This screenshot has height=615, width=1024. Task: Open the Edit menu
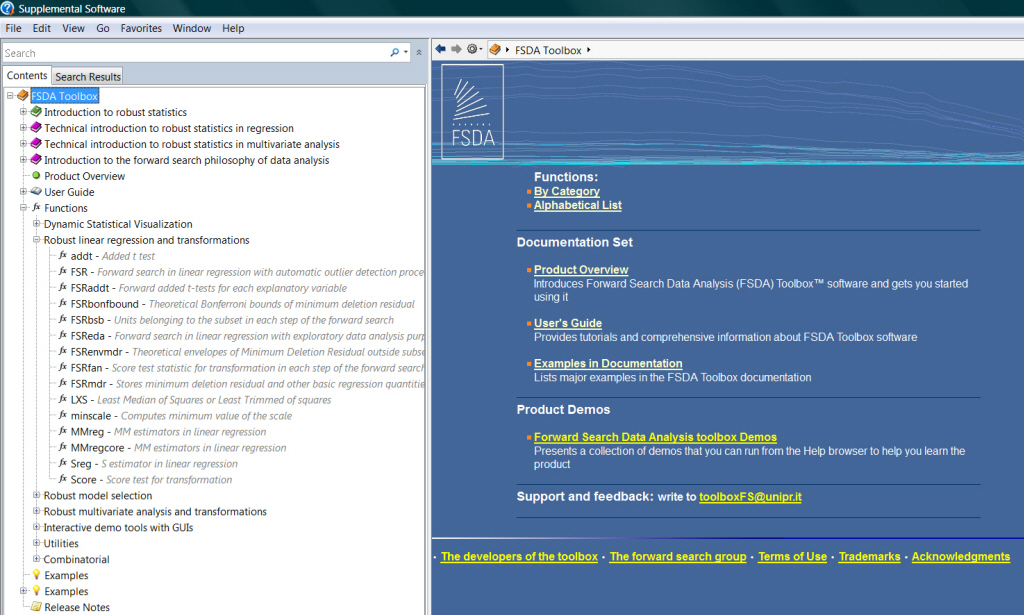click(41, 28)
